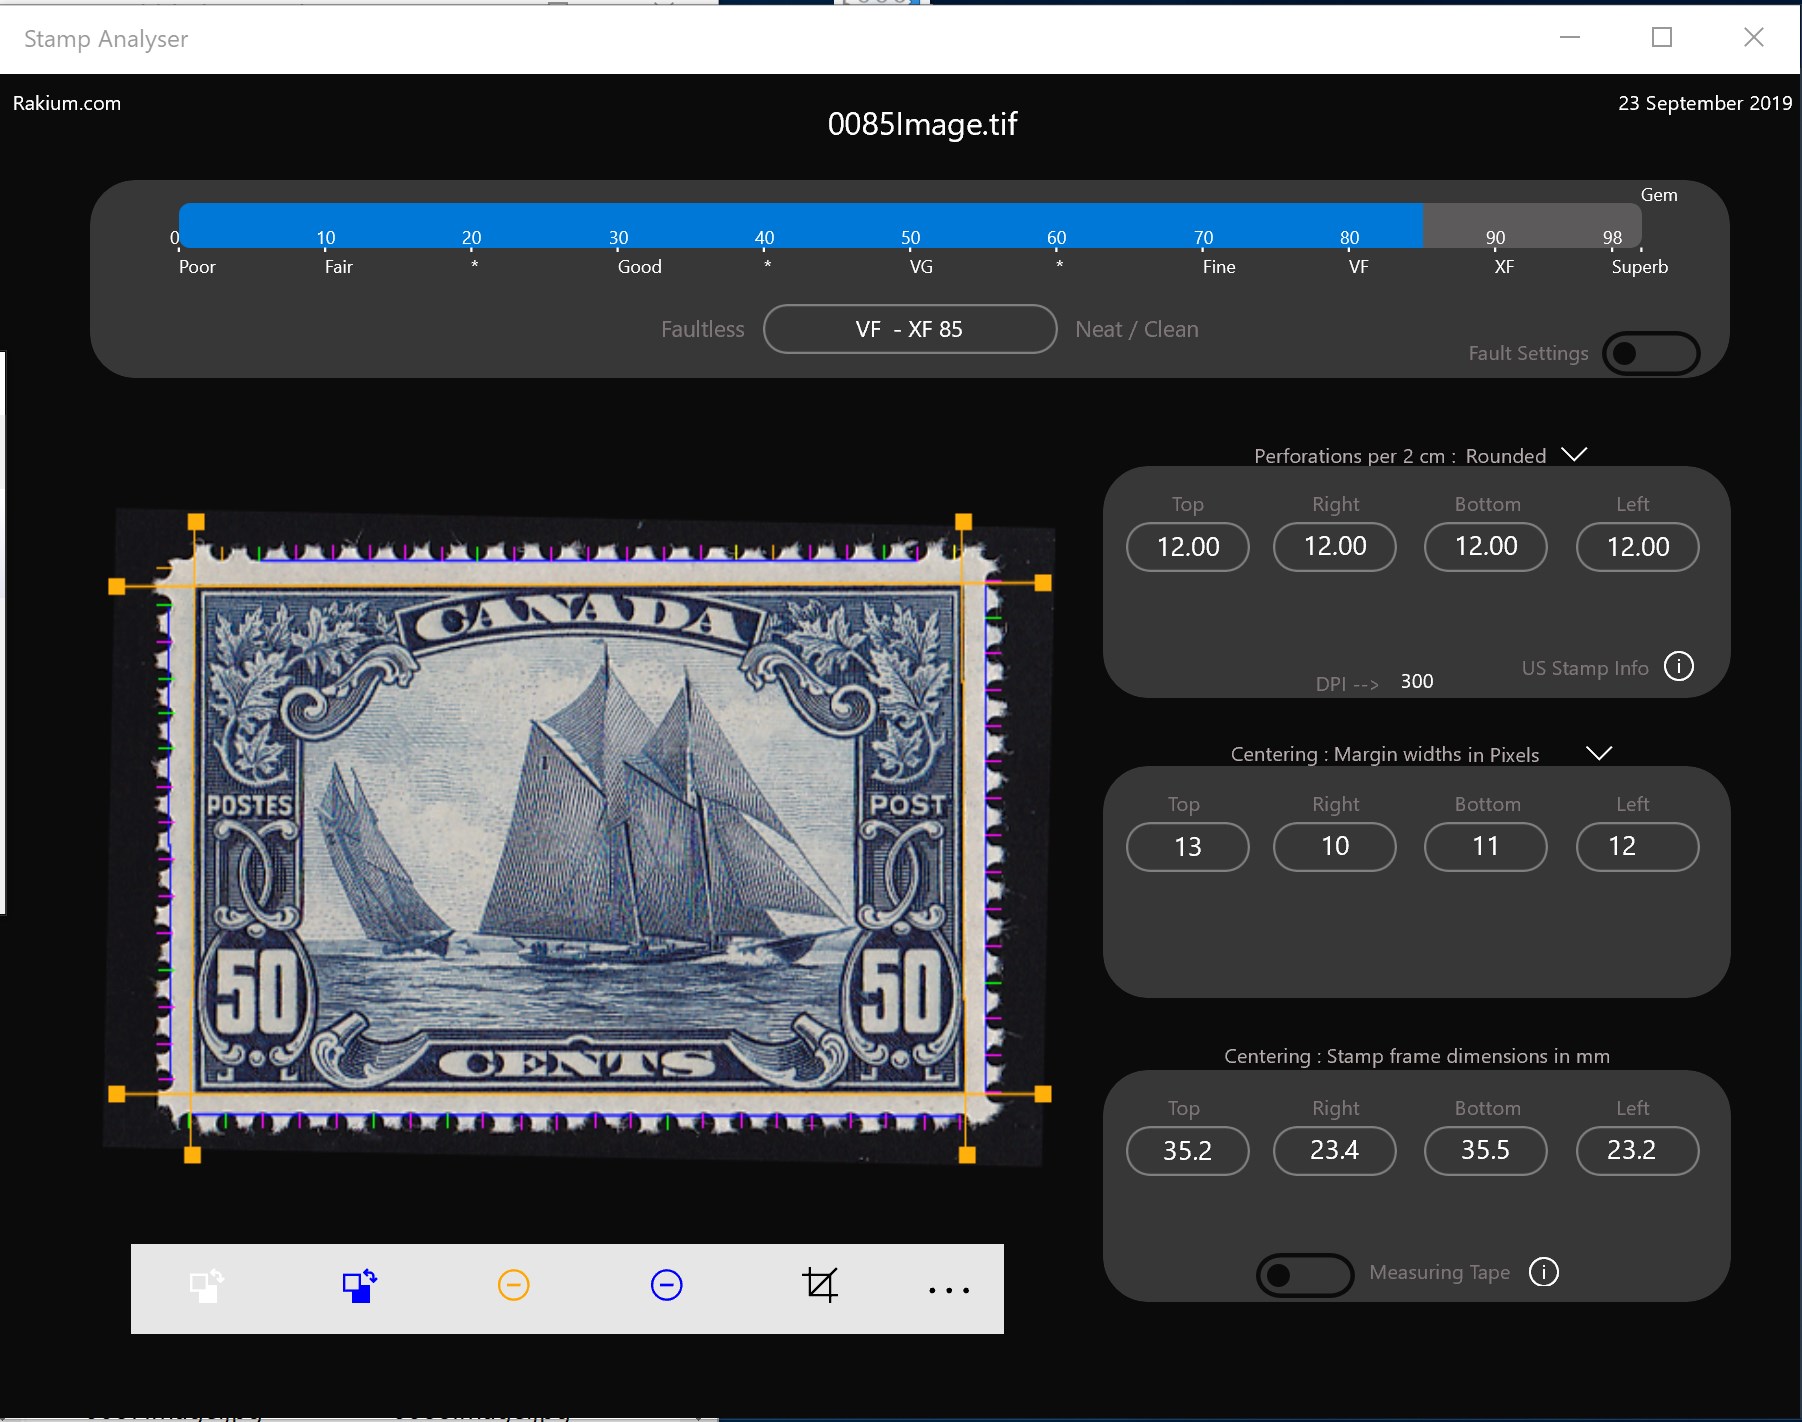Screen dimensions: 1802x1422
Task: Click the Fault Settings label
Action: [x=1528, y=353]
